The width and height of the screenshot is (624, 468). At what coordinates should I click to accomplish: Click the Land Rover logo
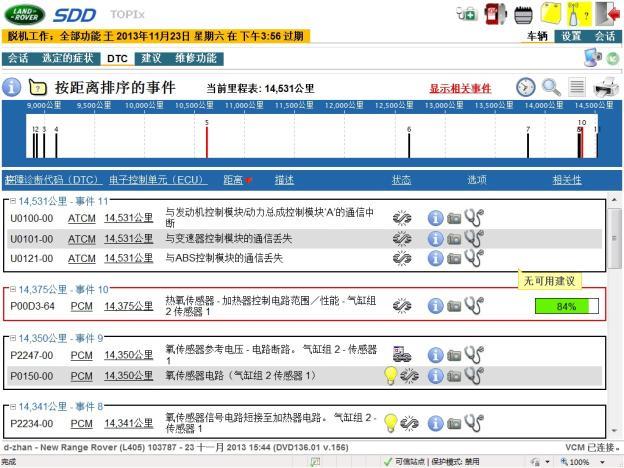(x=25, y=14)
